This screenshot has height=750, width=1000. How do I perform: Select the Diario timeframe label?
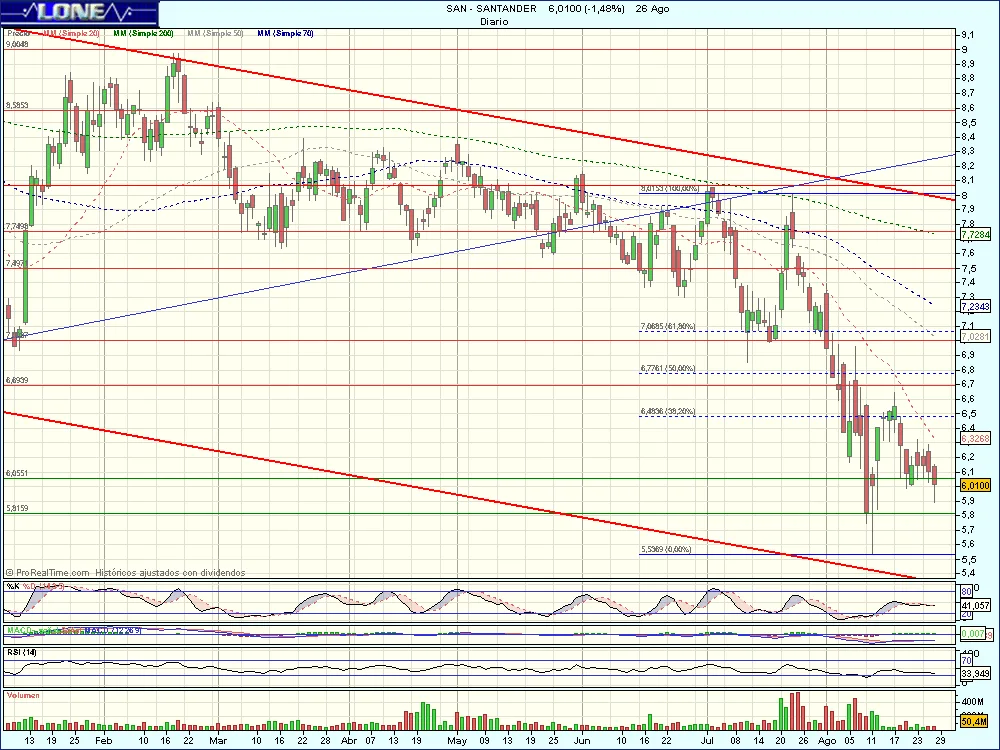[494, 22]
